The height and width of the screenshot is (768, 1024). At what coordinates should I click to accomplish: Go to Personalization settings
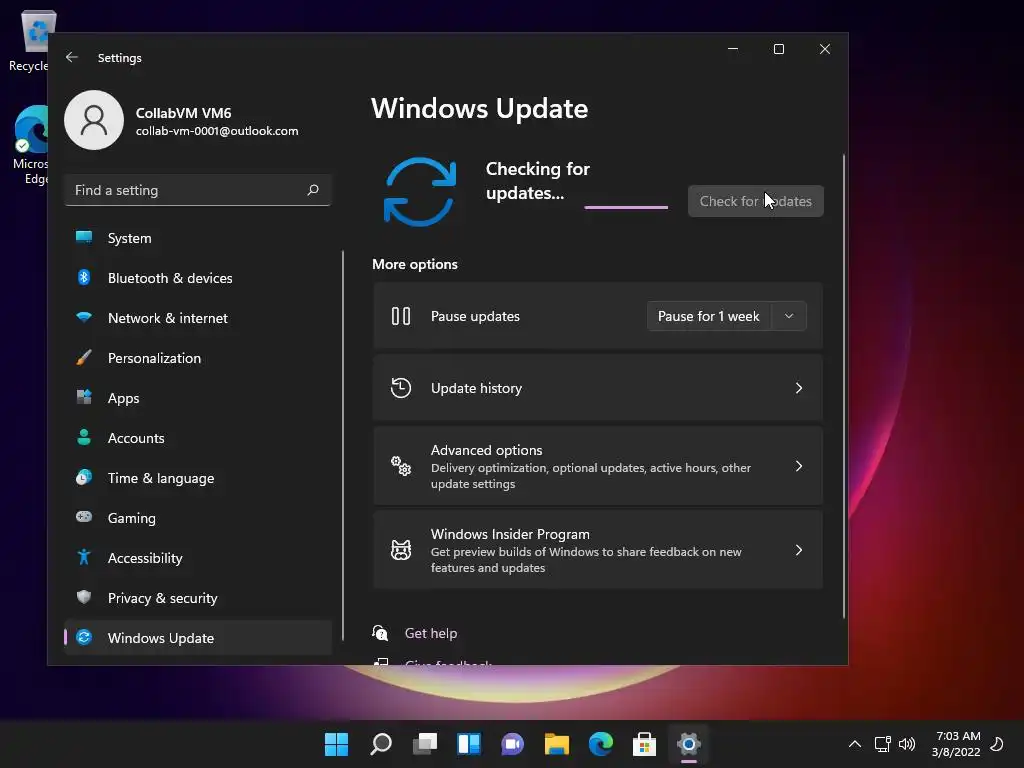point(198,358)
